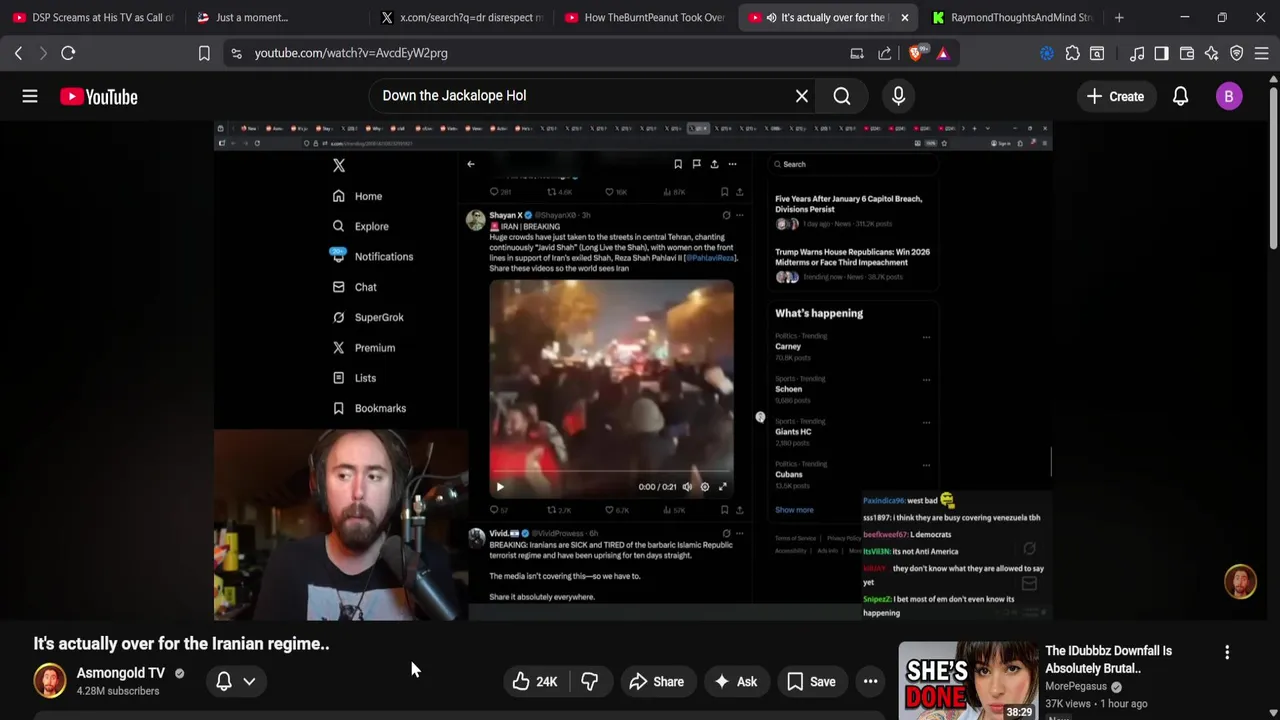Open the YouTube guide hamburger menu

click(x=30, y=96)
